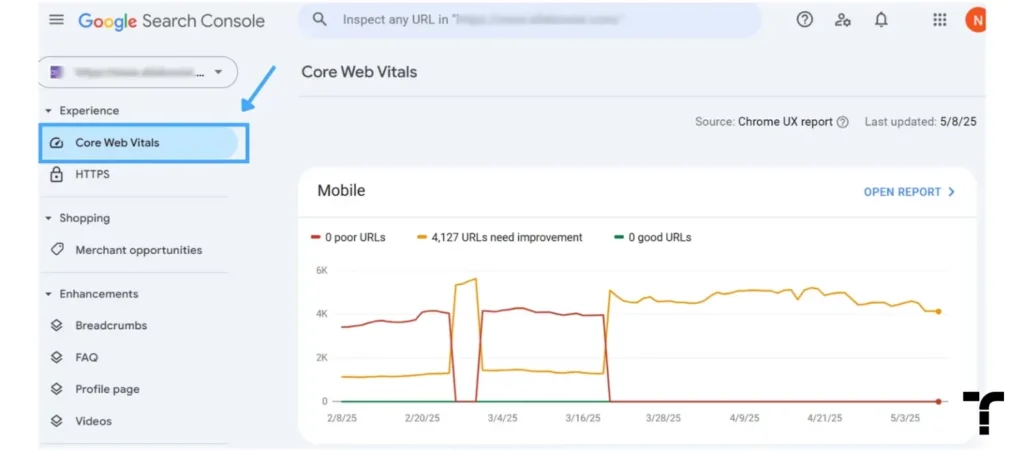
Task: Click the search magnifier icon
Action: (319, 20)
